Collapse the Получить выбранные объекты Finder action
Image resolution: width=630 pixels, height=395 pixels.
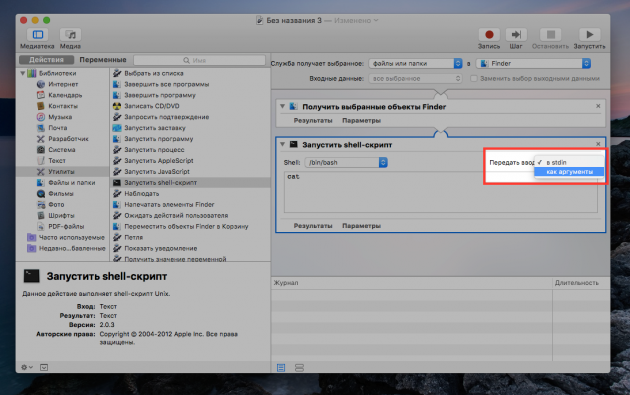click(282, 106)
